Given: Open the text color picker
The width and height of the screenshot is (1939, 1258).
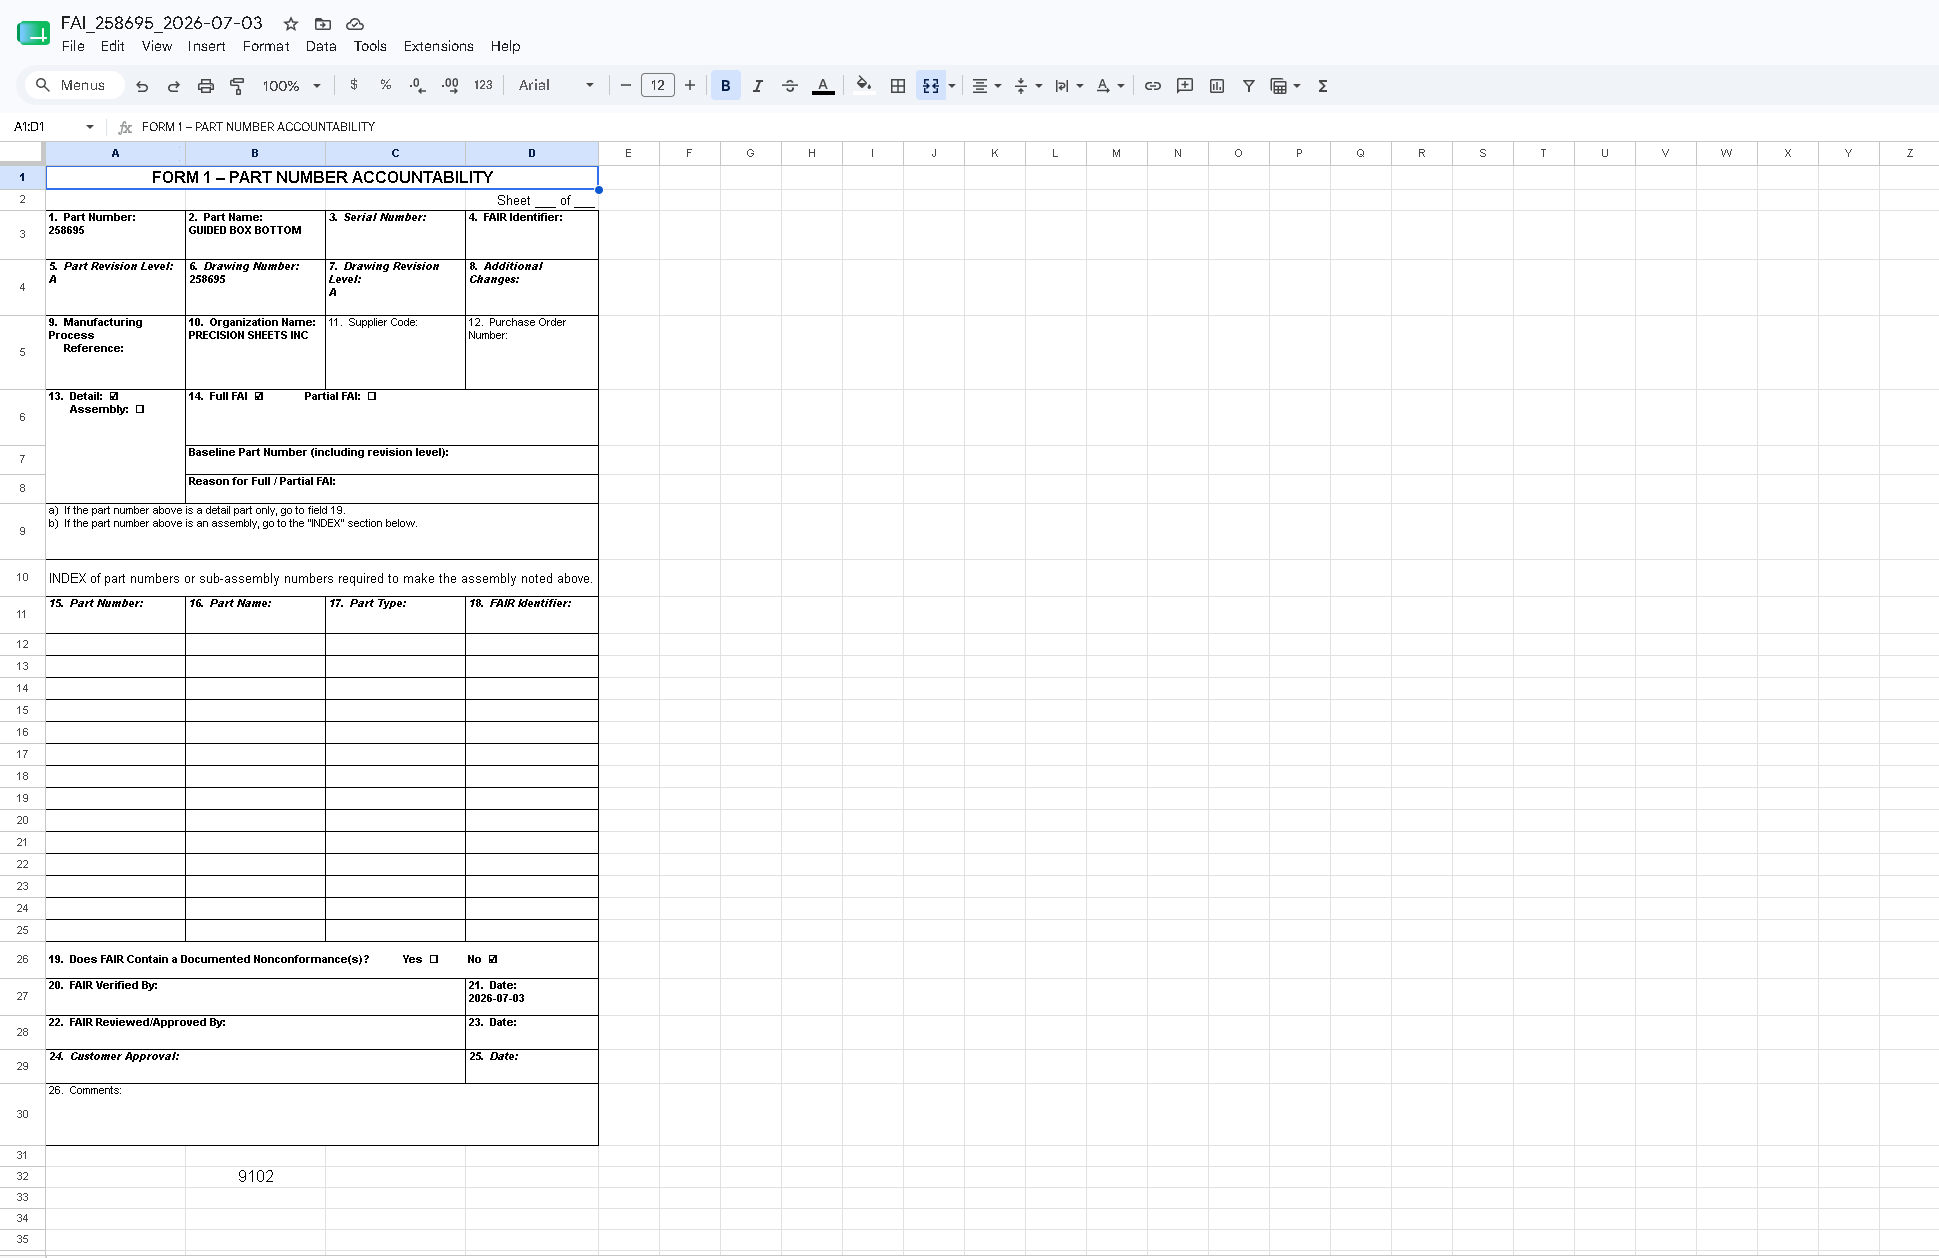Looking at the screenshot, I should click(x=823, y=86).
